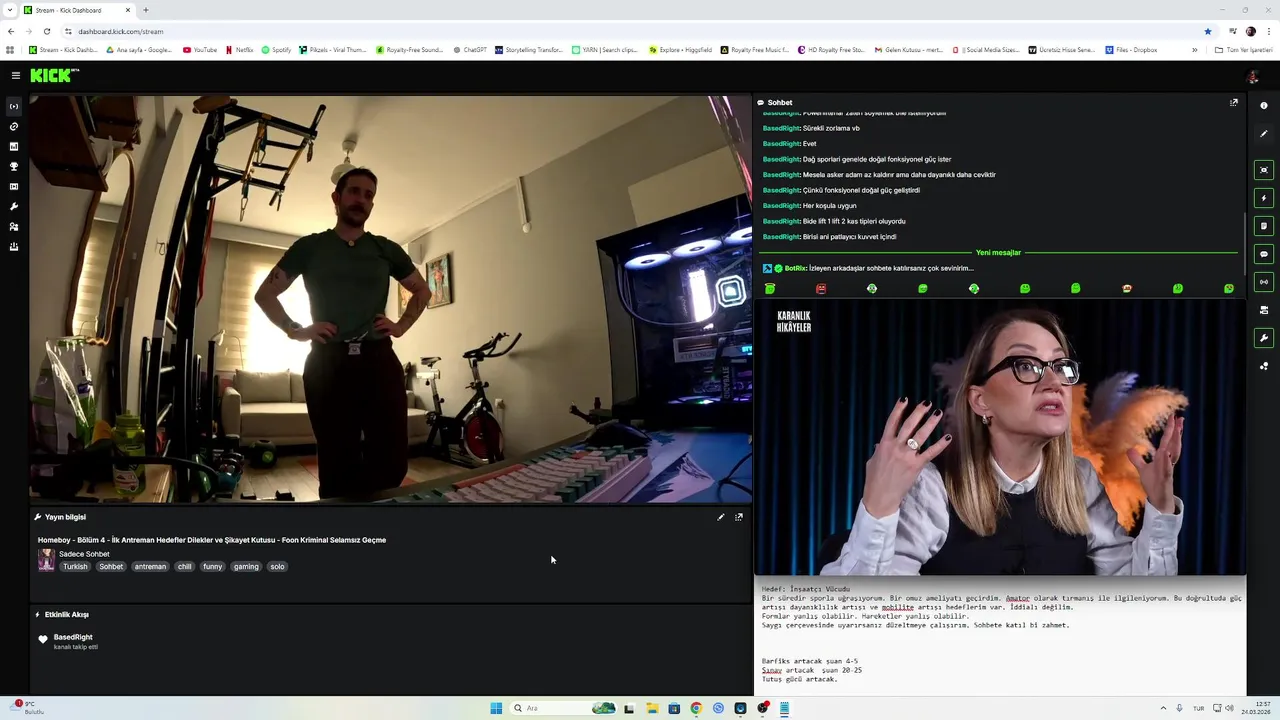Open the Spotify bookmark
Viewport: 1280px width, 720px height.
(x=276, y=50)
